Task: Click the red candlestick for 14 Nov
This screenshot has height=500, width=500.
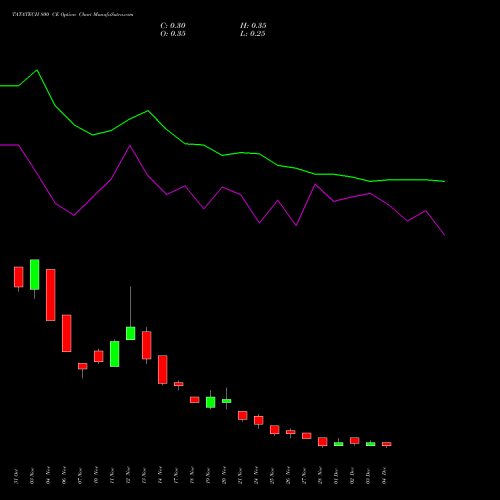Action: pos(163,370)
